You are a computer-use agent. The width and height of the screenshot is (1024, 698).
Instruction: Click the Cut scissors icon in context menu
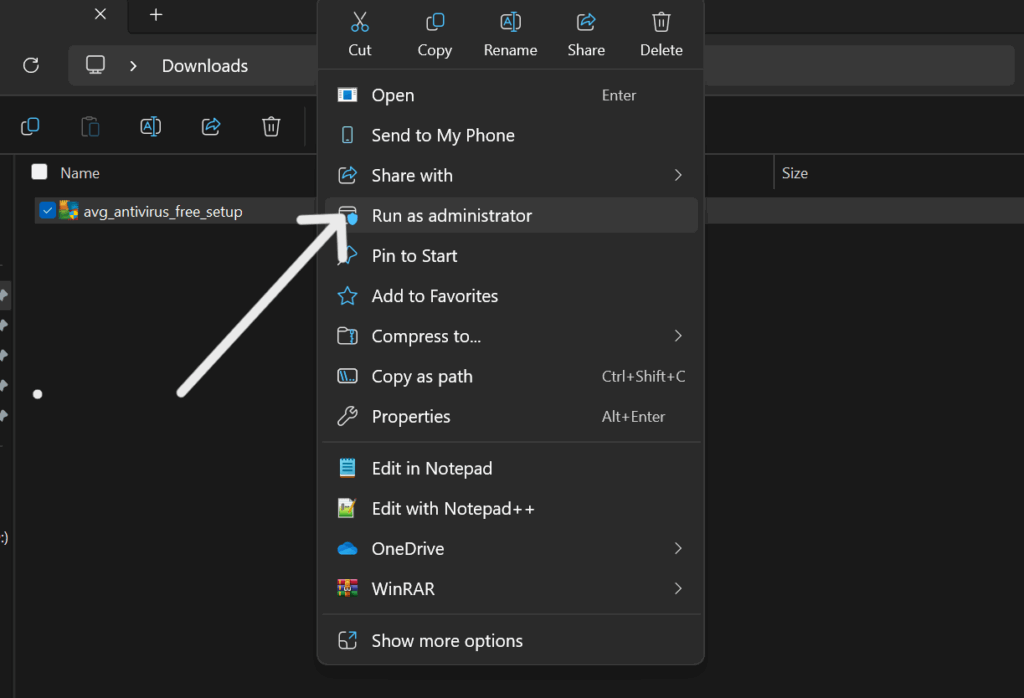(x=360, y=22)
